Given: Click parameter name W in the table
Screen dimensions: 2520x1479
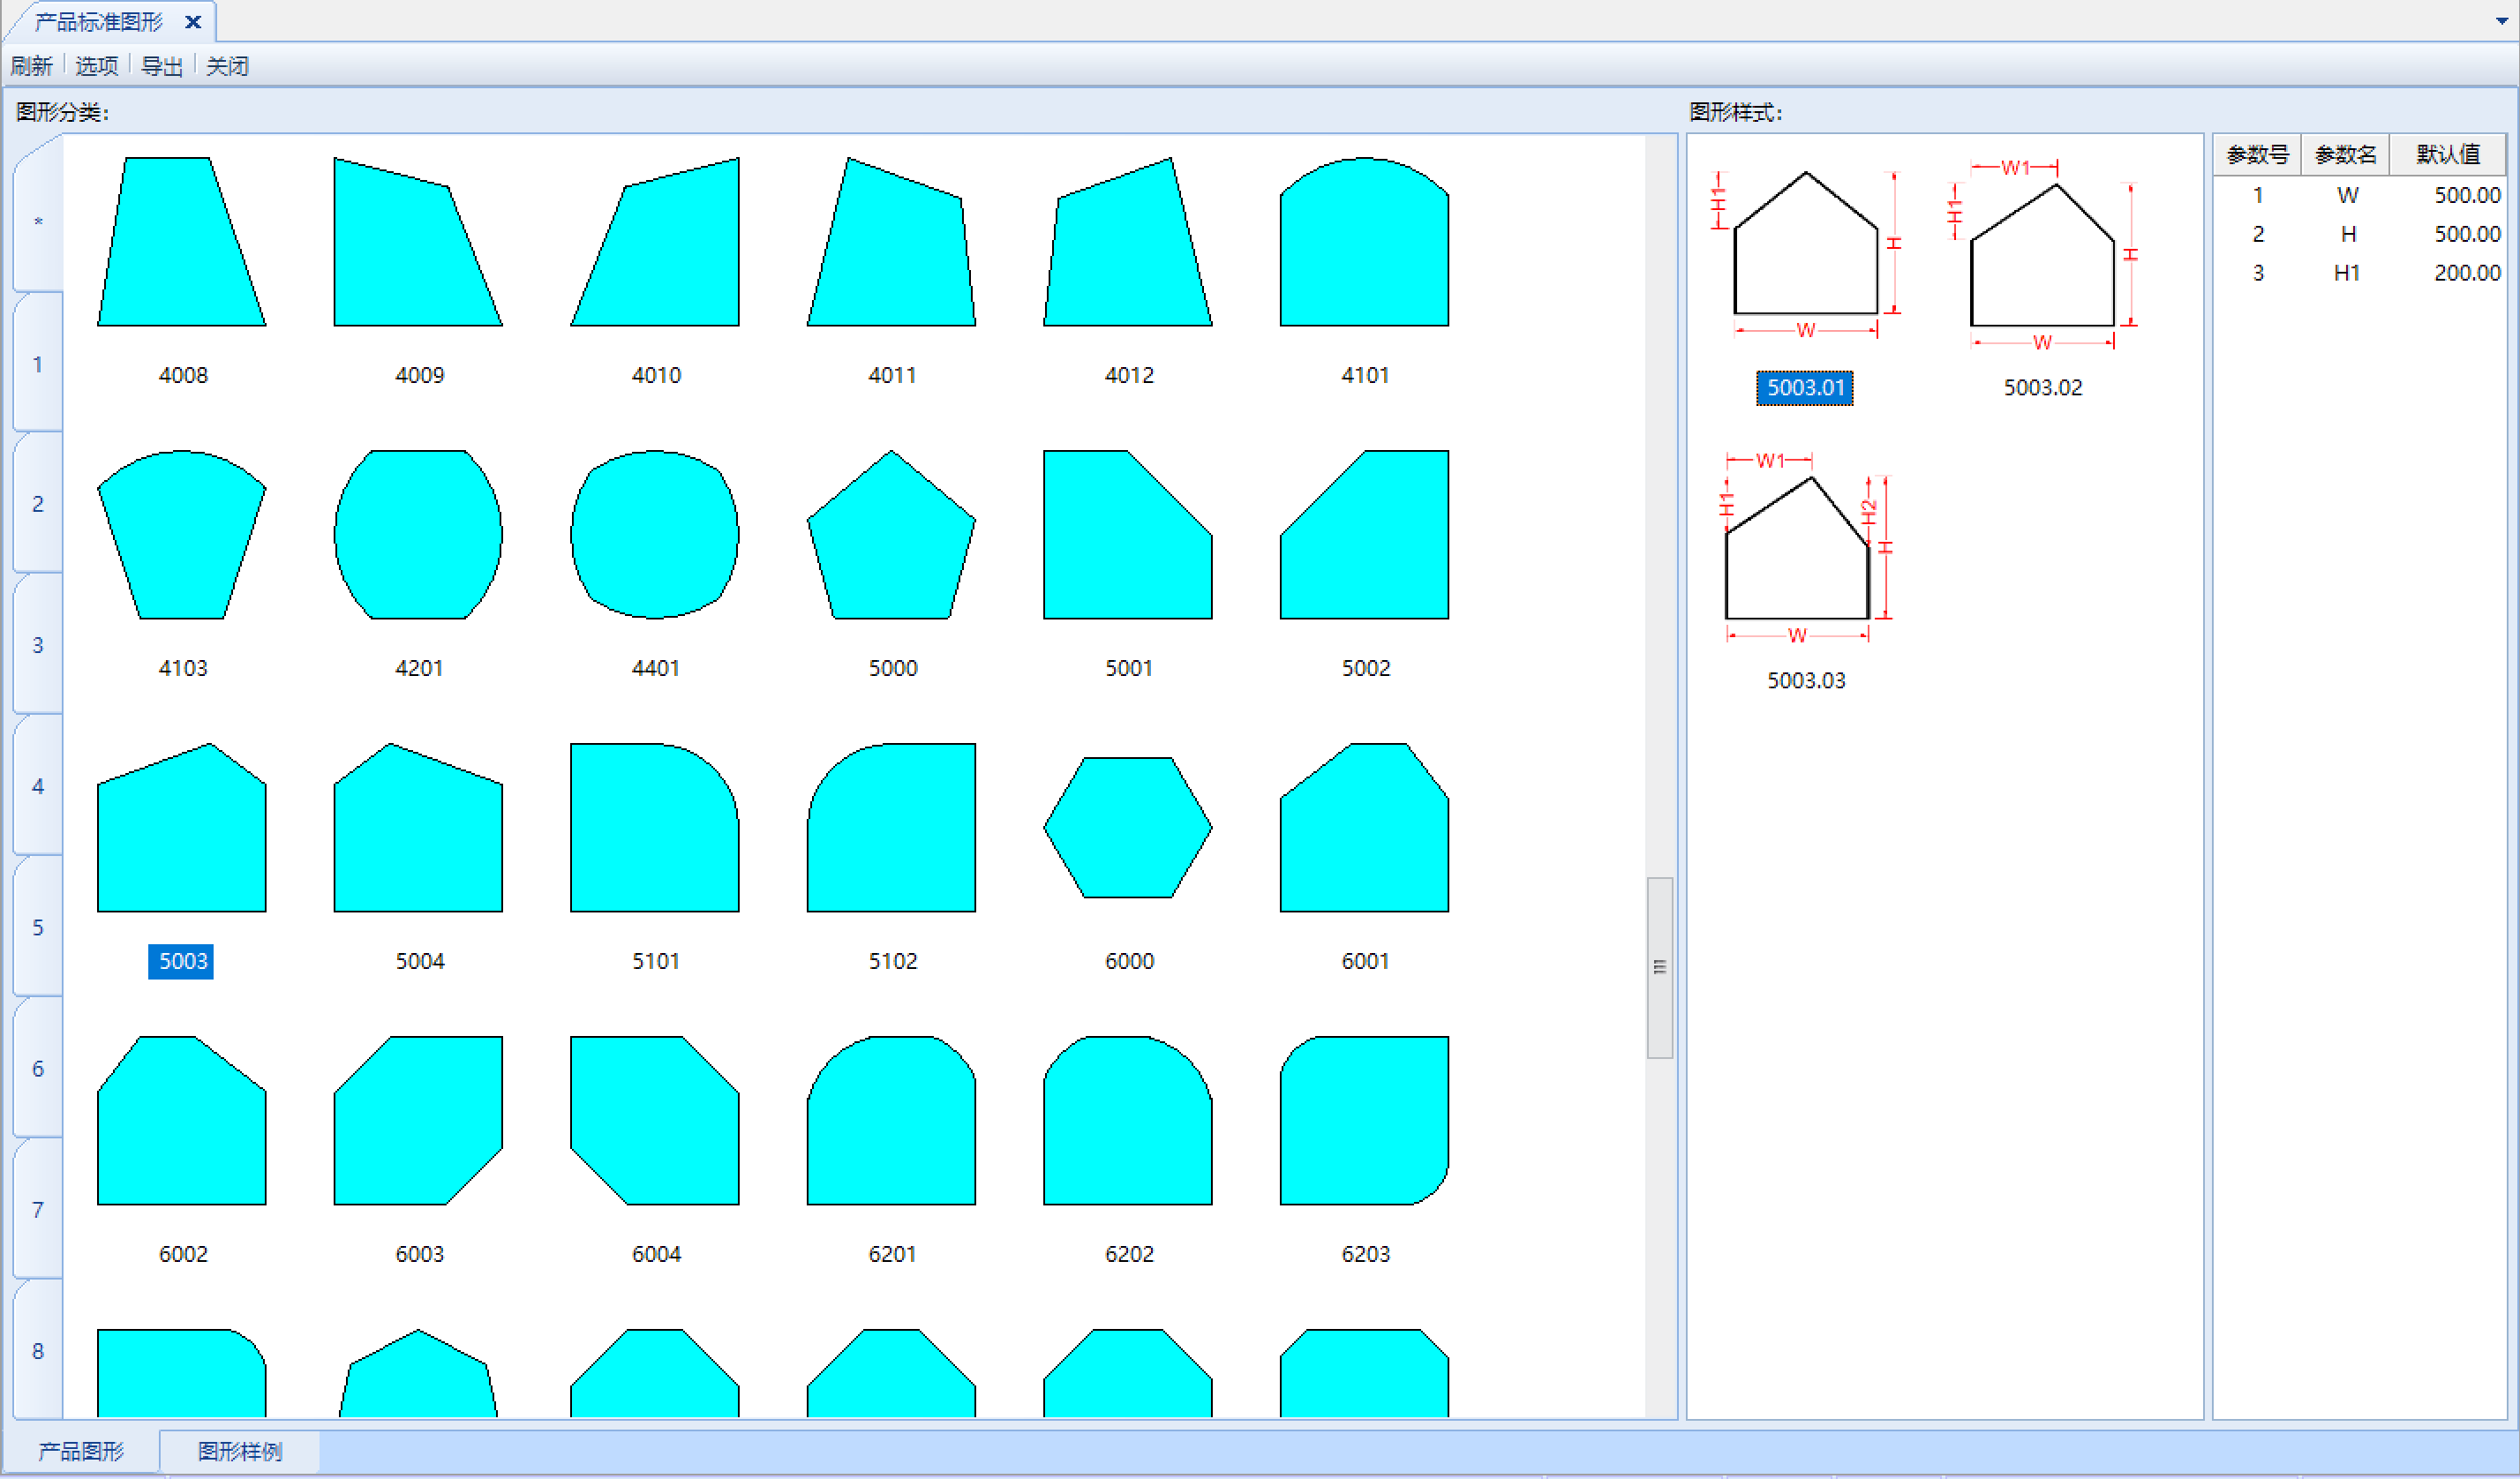Looking at the screenshot, I should click(x=2348, y=195).
